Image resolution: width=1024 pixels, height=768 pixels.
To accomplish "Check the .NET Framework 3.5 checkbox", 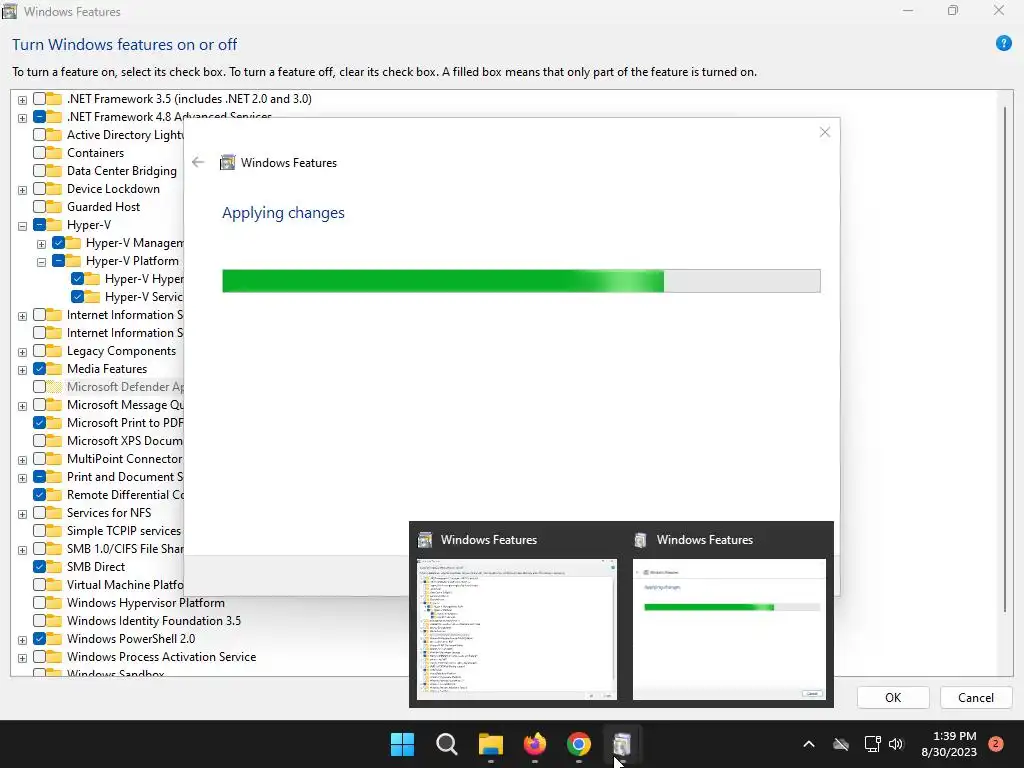I will pos(39,99).
